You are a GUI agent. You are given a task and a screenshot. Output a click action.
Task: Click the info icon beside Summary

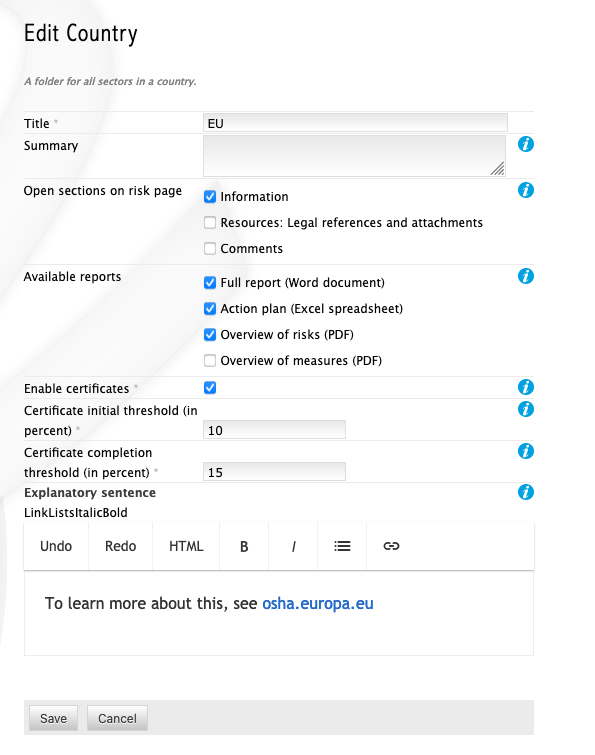[x=526, y=144]
